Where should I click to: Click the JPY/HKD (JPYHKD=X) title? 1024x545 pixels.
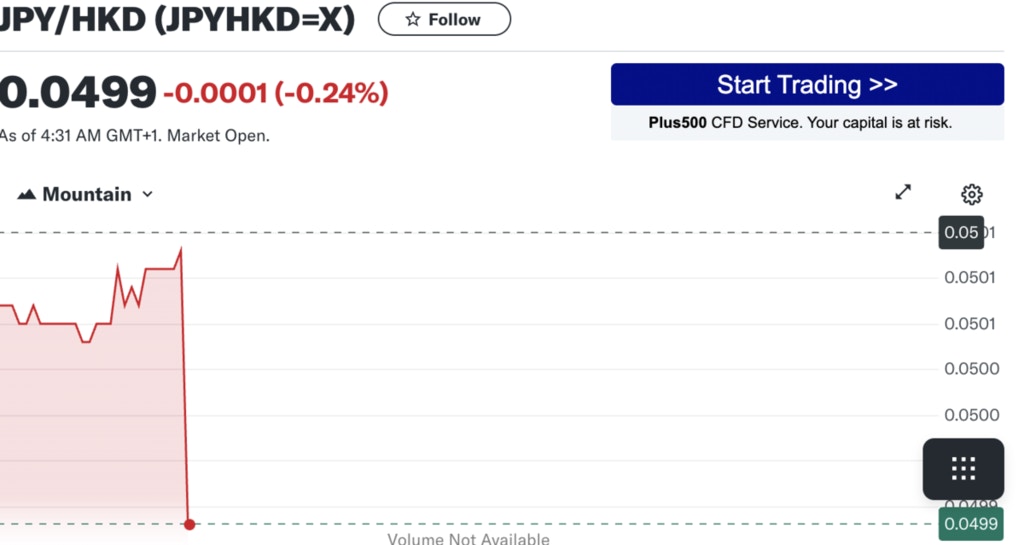coord(177,20)
